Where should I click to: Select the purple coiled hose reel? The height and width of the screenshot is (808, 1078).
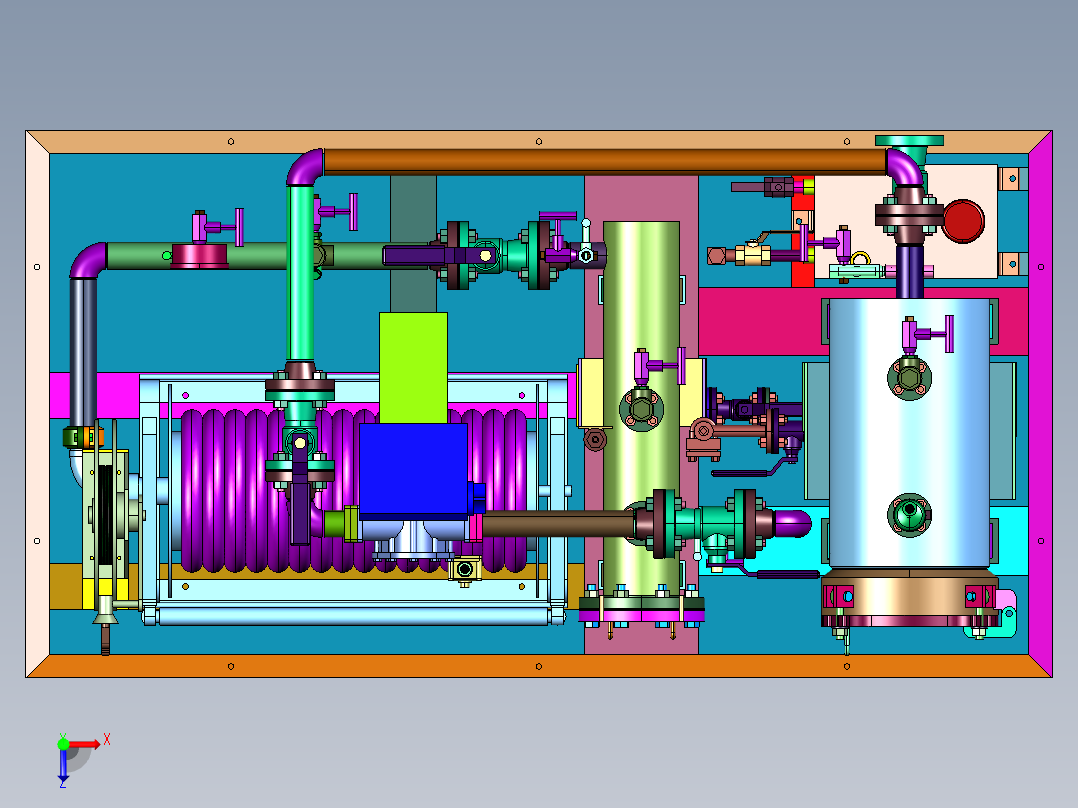(x=354, y=490)
